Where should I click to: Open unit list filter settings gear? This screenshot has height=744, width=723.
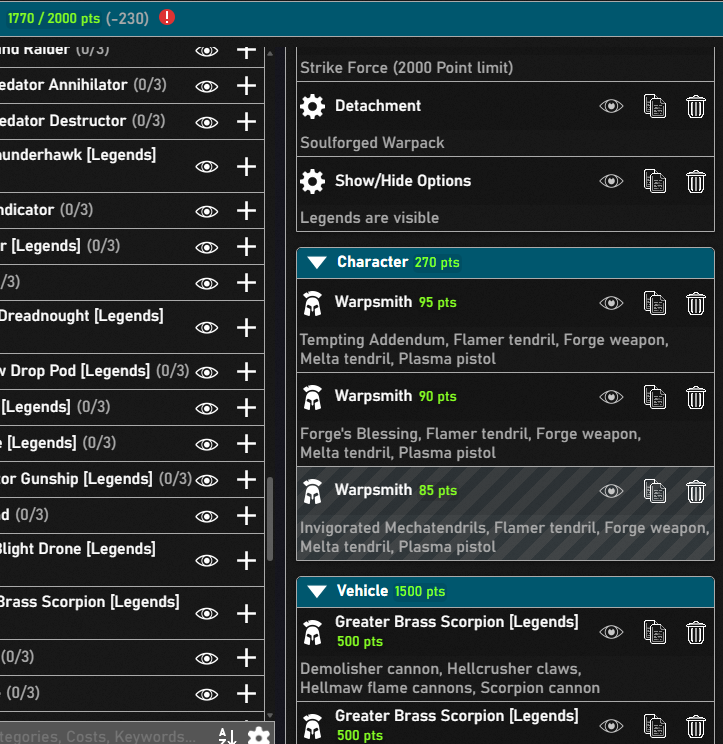[x=259, y=735]
